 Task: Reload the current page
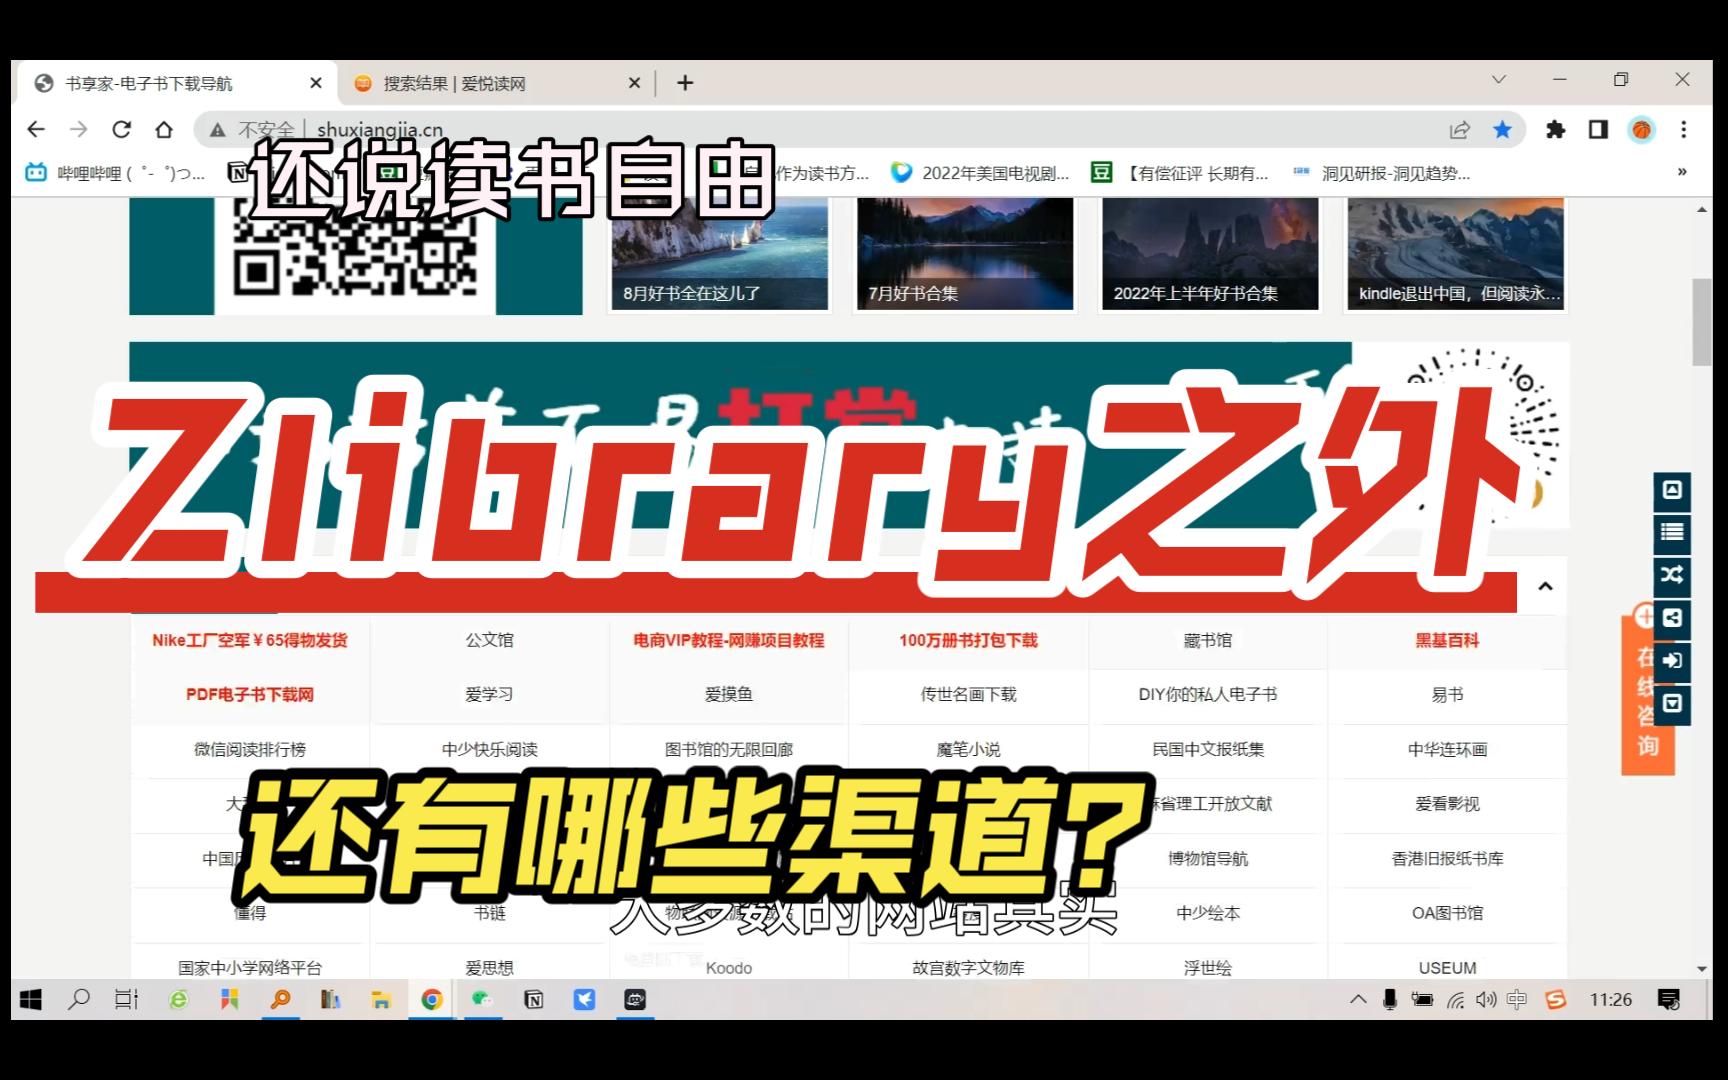[x=122, y=129]
